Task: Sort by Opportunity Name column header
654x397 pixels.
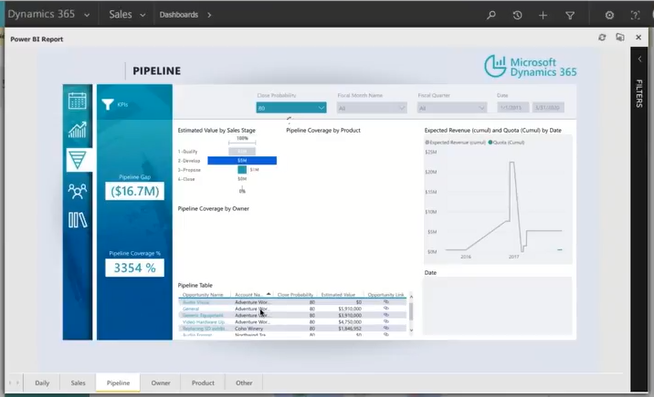Action: (x=203, y=294)
